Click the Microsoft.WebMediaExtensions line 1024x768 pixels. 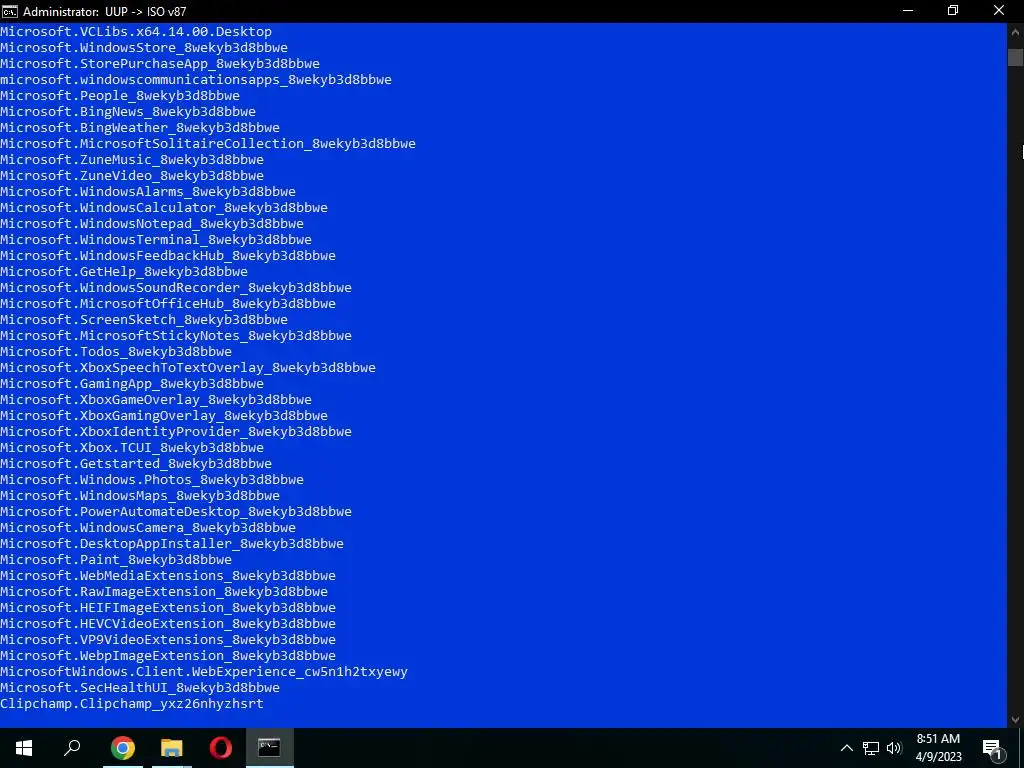coord(168,575)
